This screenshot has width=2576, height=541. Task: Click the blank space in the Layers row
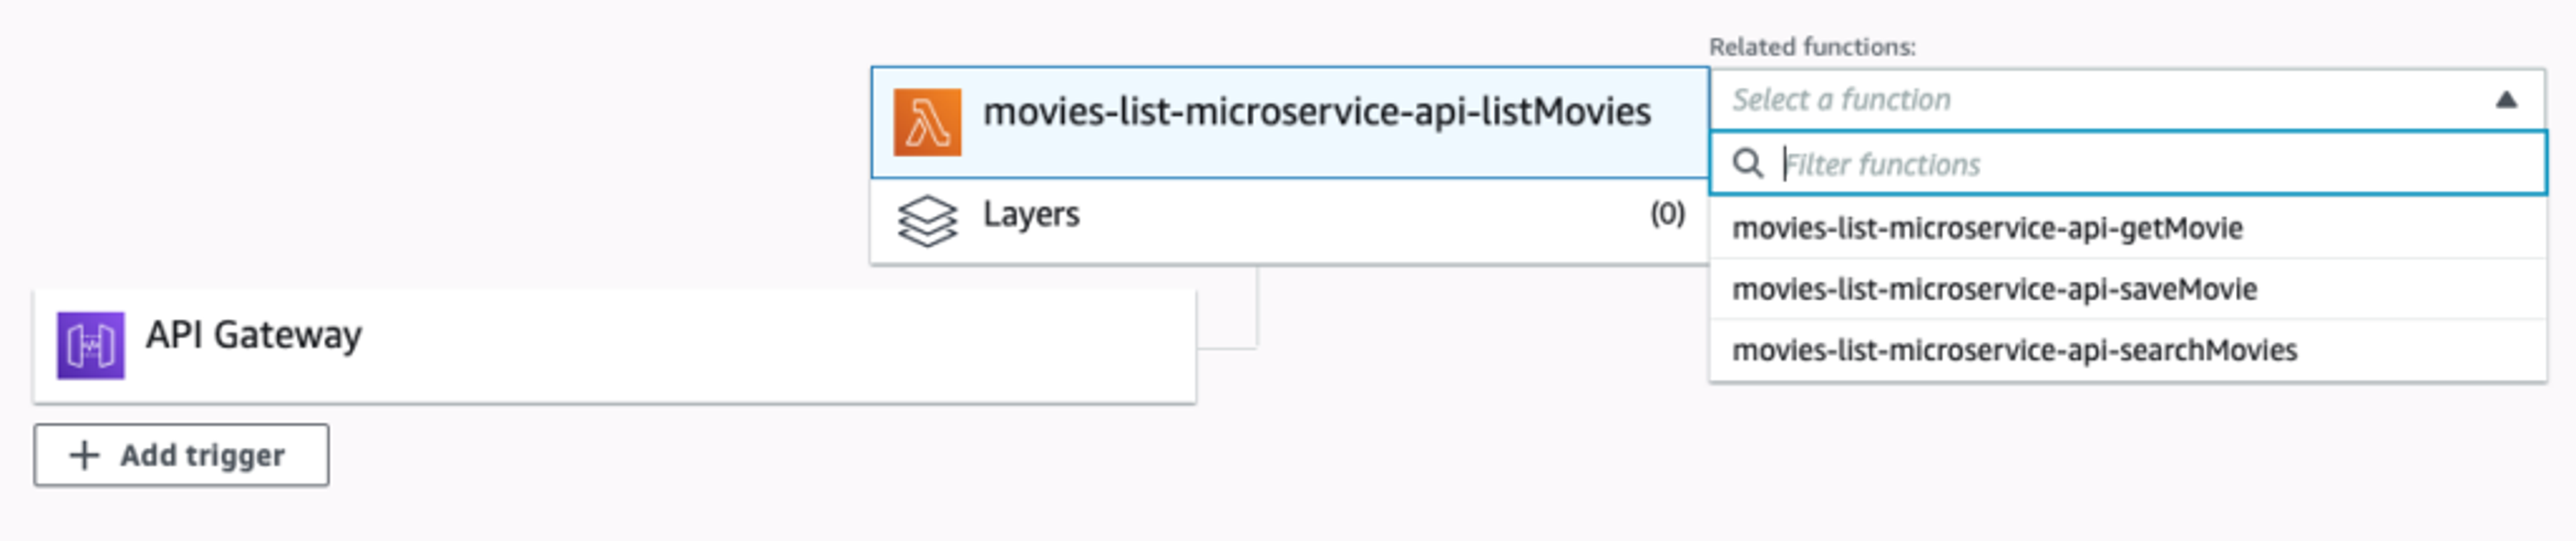coord(1360,220)
